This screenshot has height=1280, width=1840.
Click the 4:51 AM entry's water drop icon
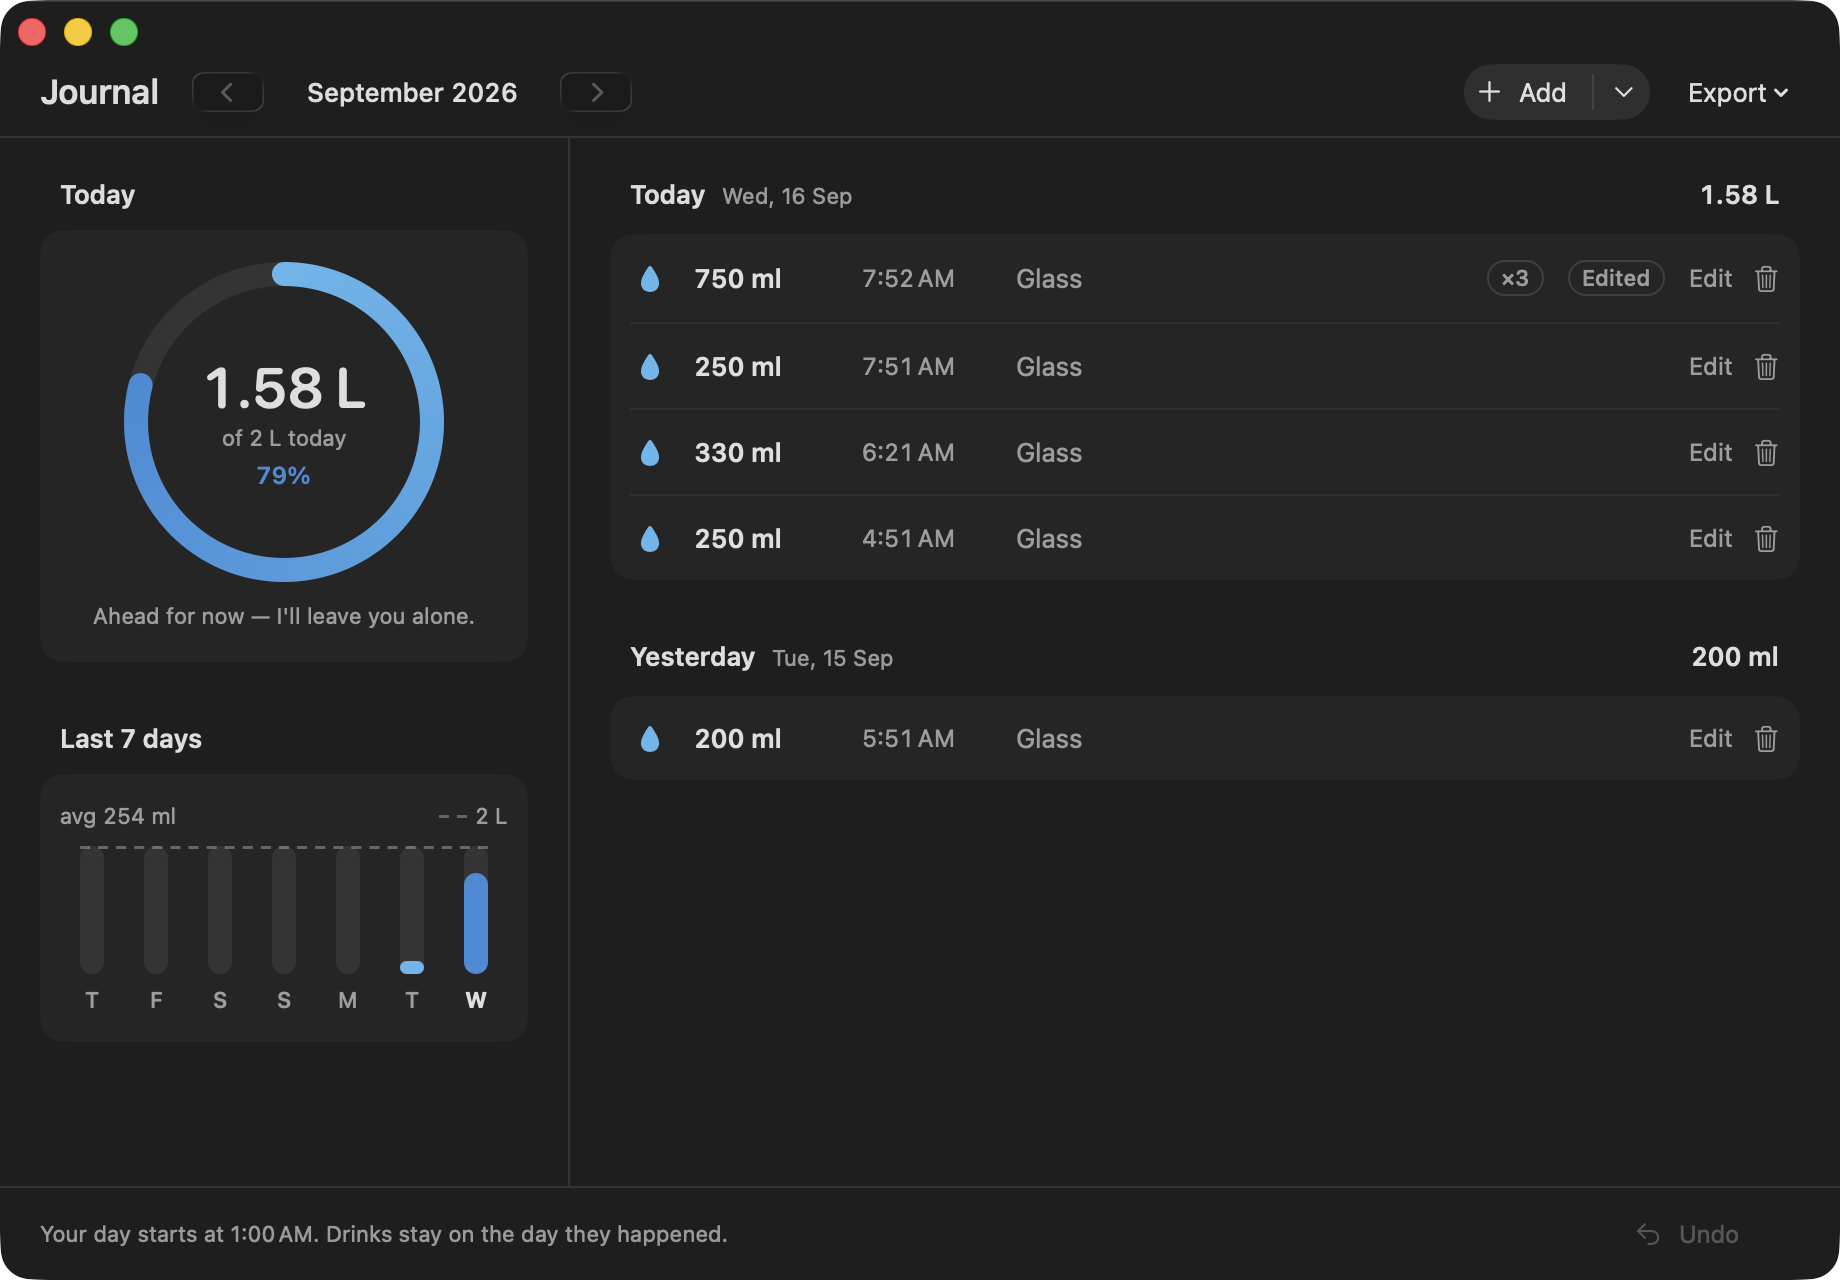pyautogui.click(x=650, y=539)
